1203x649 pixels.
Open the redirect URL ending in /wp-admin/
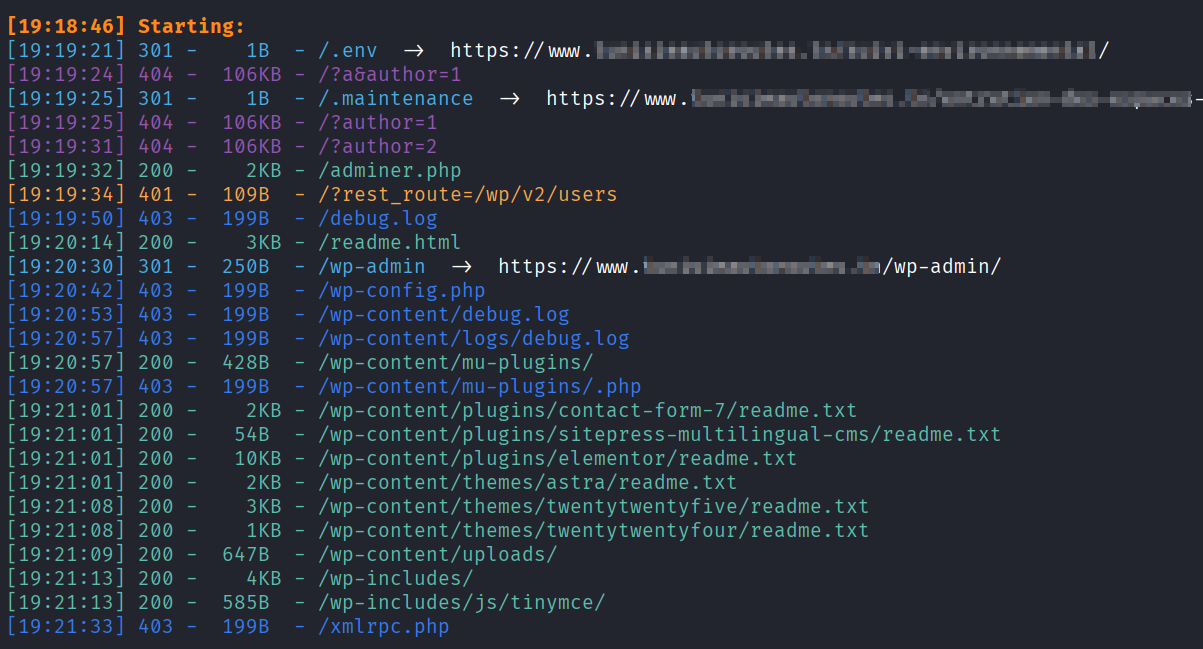749,267
